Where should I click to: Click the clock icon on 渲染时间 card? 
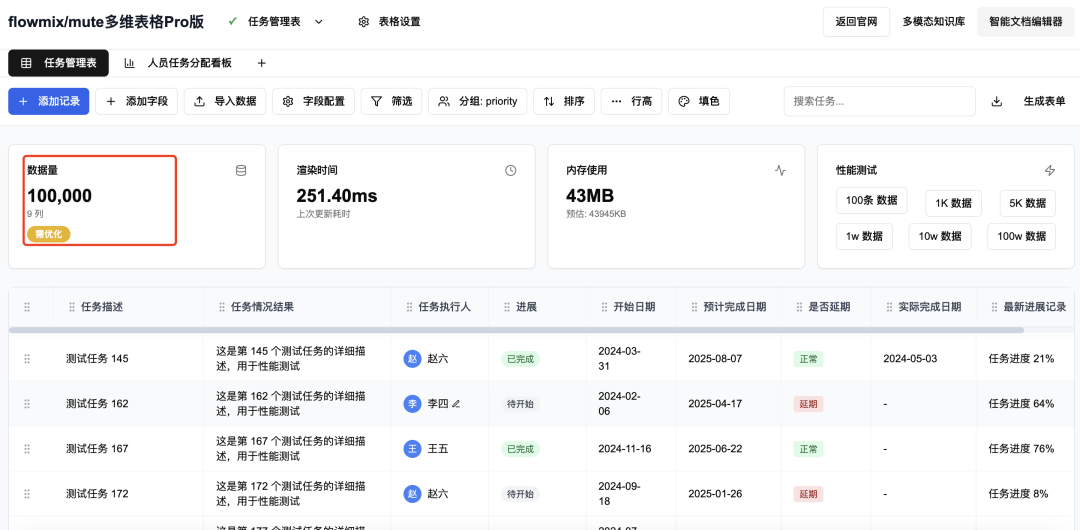click(510, 170)
